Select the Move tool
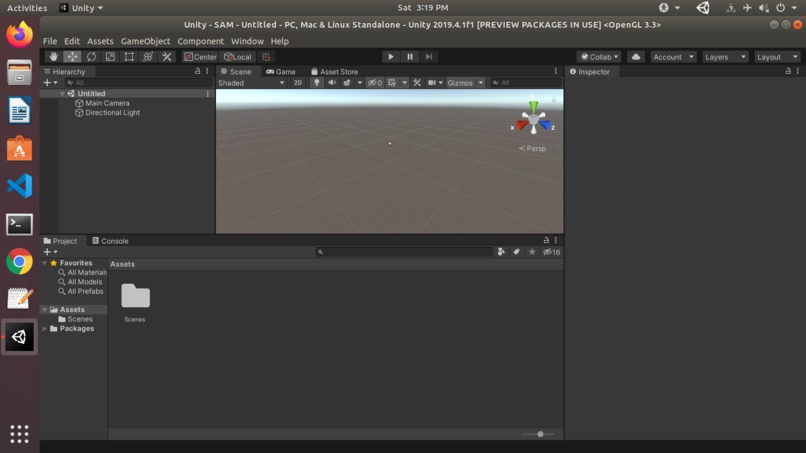Image resolution: width=806 pixels, height=453 pixels. click(x=72, y=57)
